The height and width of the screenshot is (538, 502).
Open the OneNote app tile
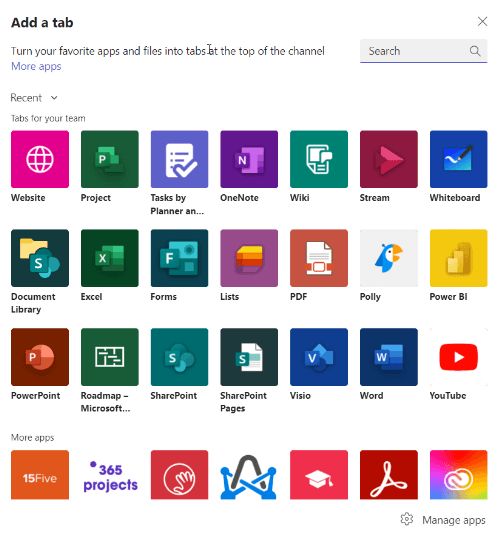click(x=249, y=159)
